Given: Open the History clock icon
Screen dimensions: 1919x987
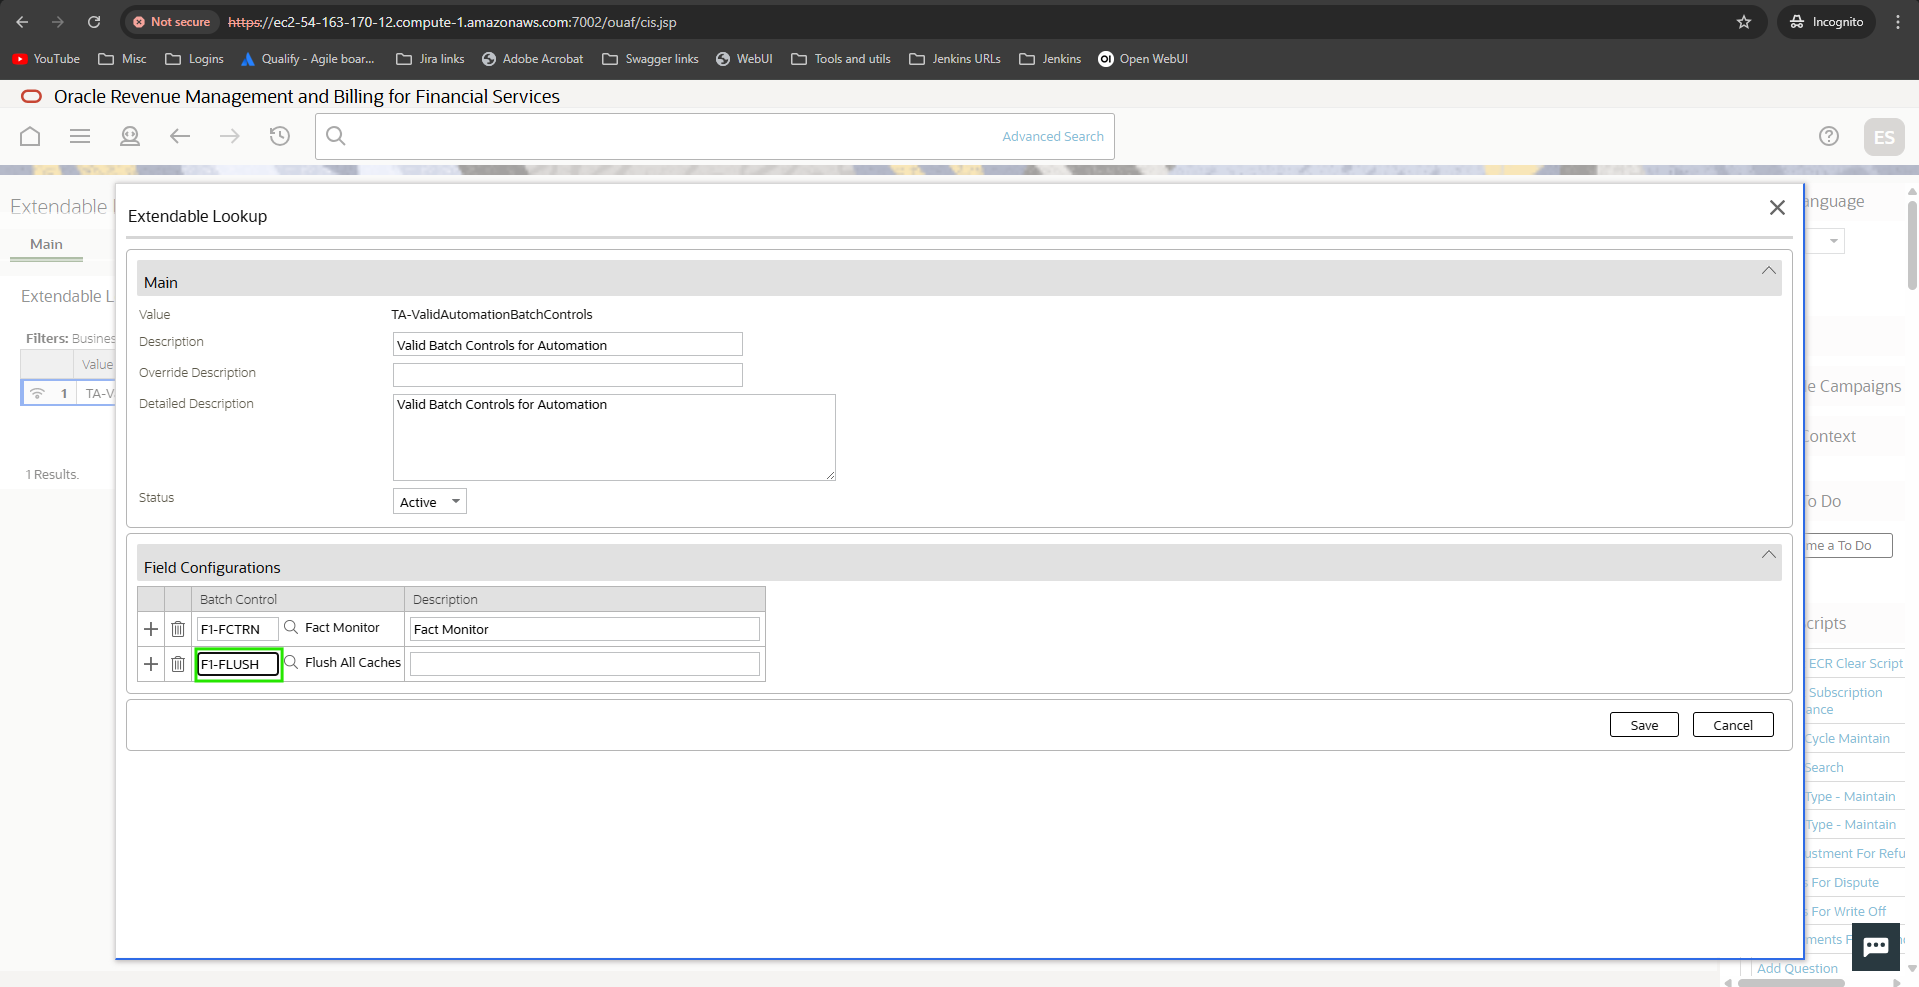Looking at the screenshot, I should coord(280,136).
